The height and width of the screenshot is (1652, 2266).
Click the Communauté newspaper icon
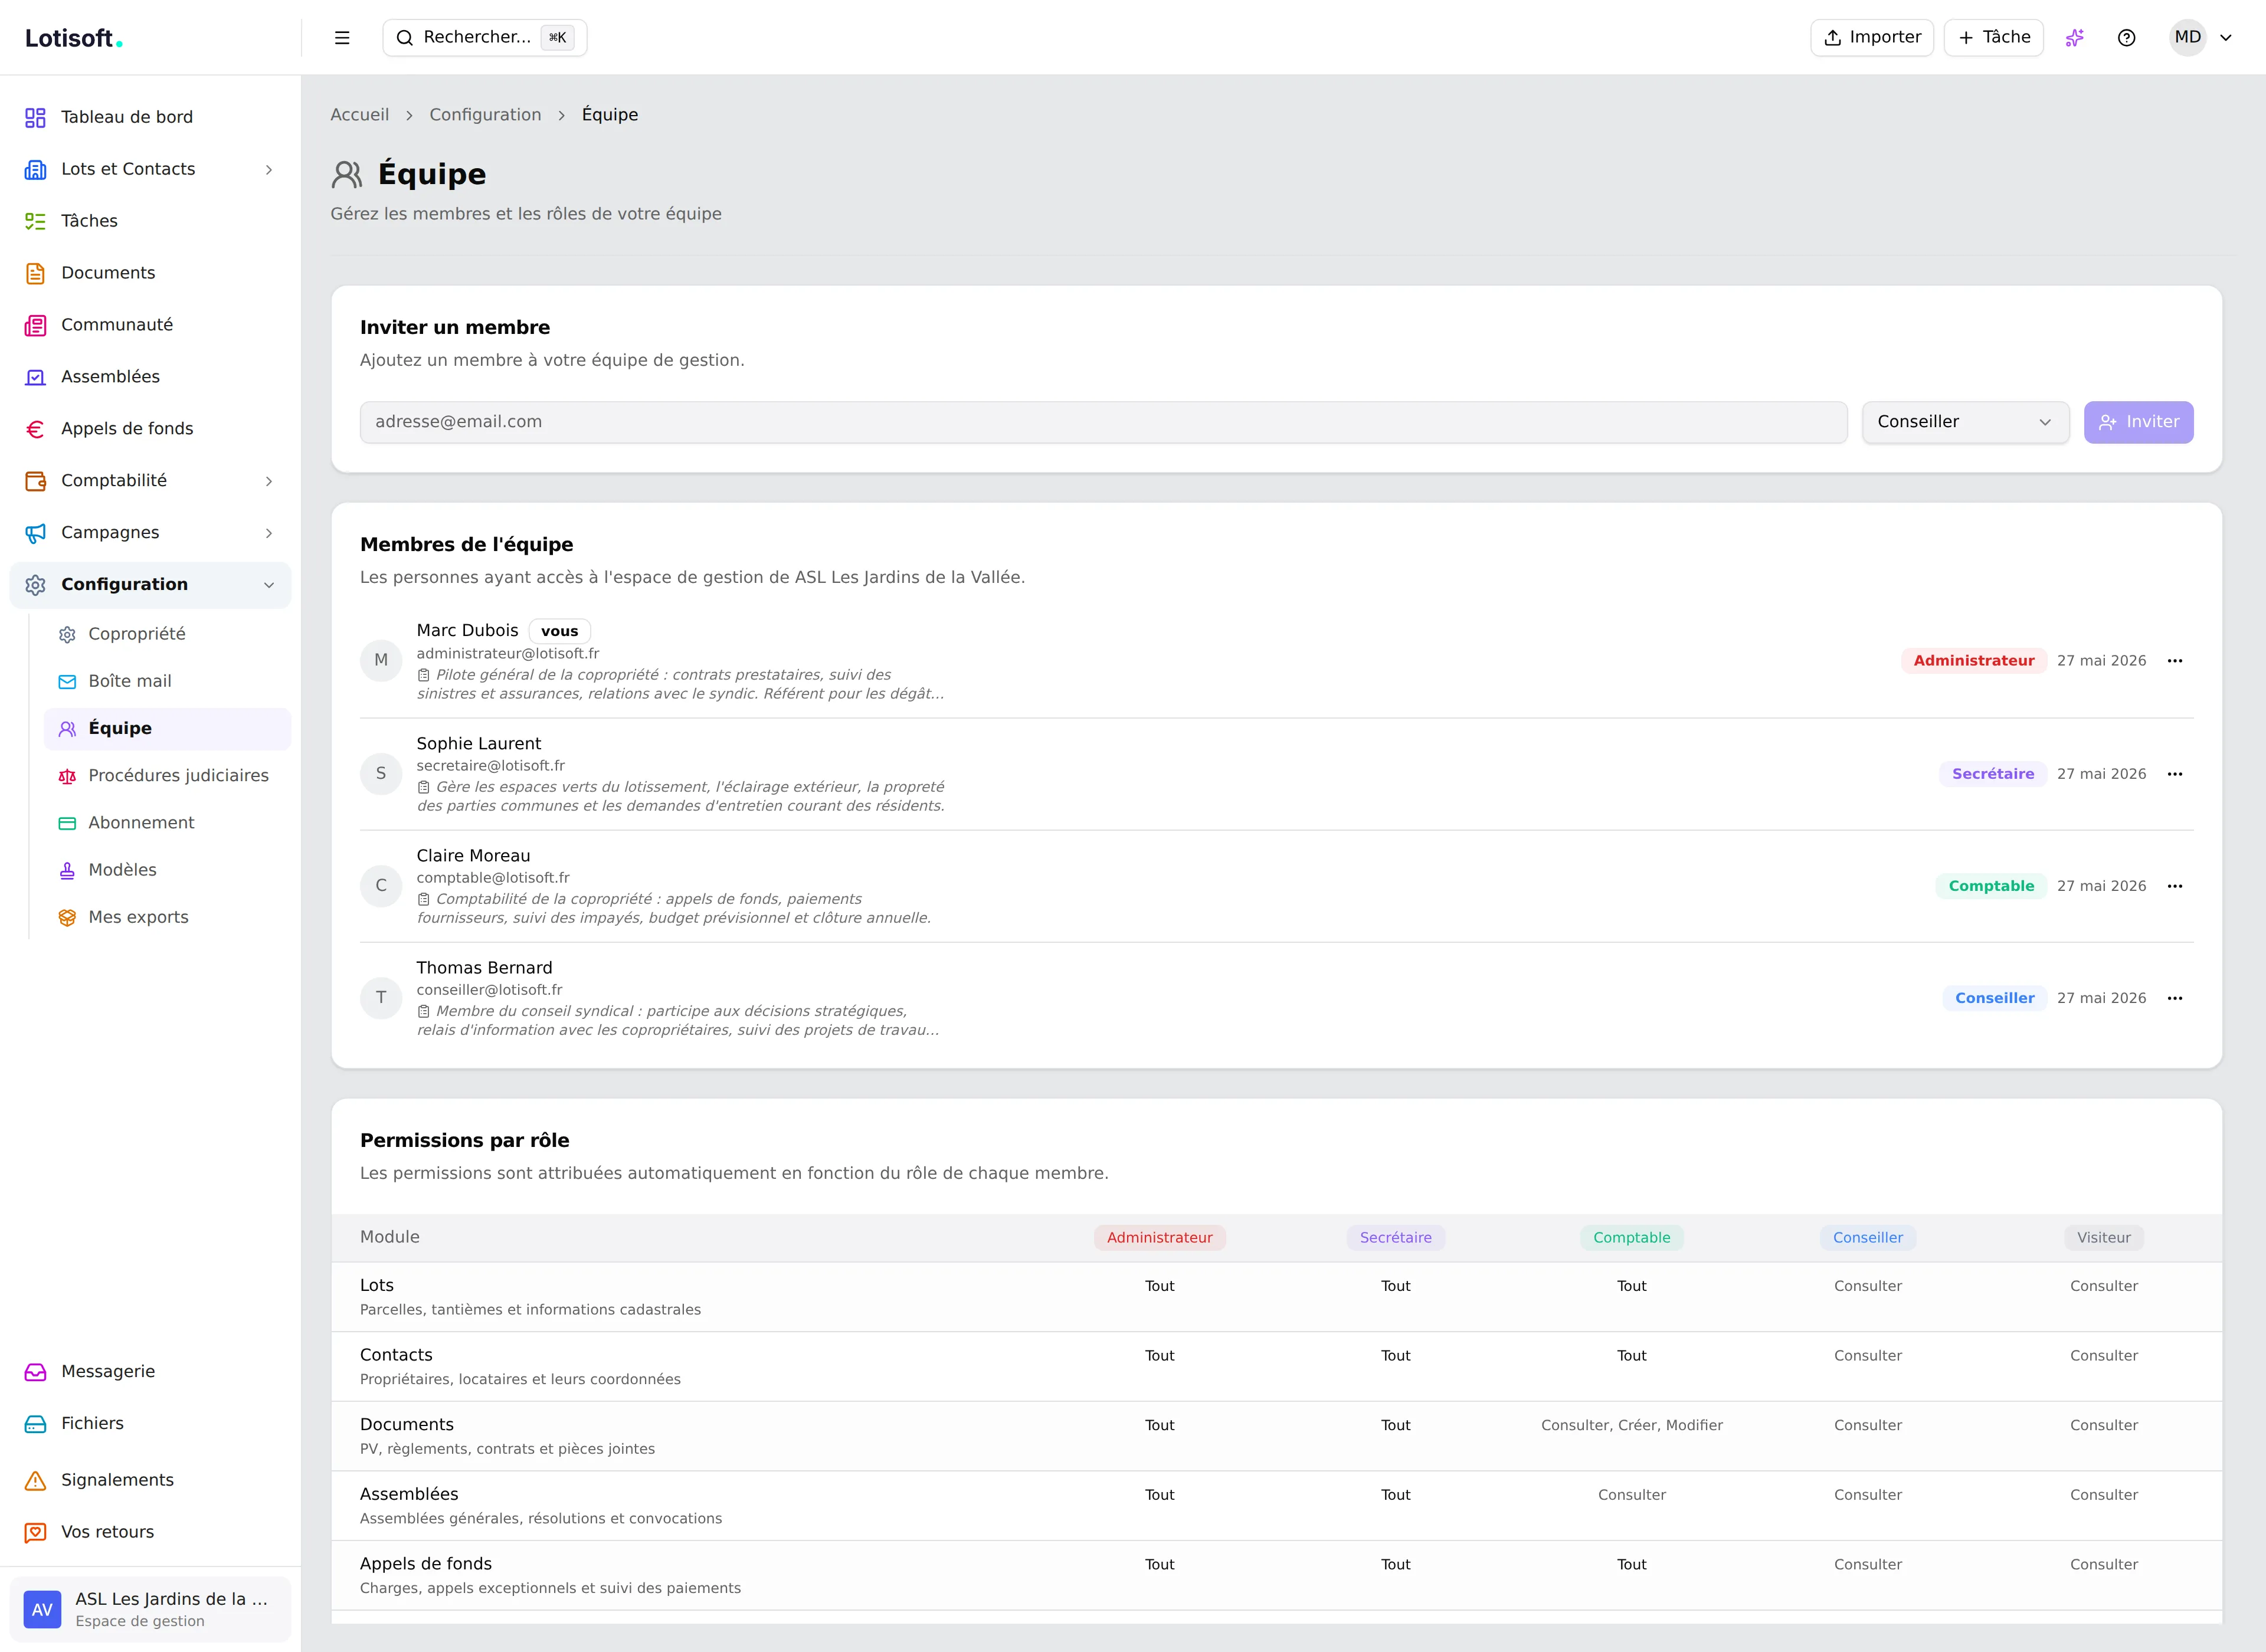[x=35, y=326]
